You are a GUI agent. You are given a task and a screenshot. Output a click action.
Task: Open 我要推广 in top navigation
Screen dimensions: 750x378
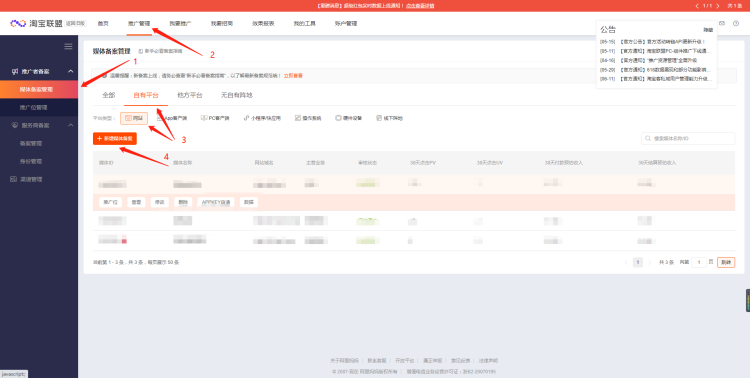pyautogui.click(x=180, y=23)
